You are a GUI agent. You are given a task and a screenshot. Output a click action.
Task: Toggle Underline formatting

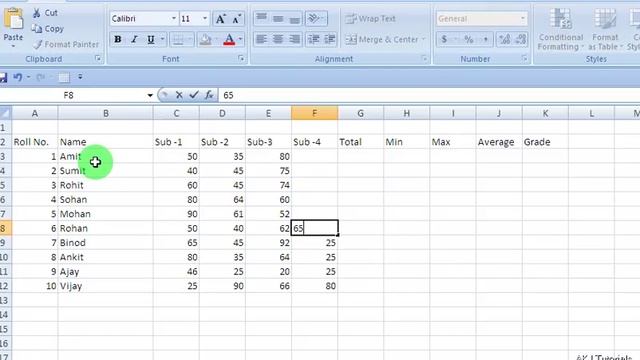[x=151, y=40]
